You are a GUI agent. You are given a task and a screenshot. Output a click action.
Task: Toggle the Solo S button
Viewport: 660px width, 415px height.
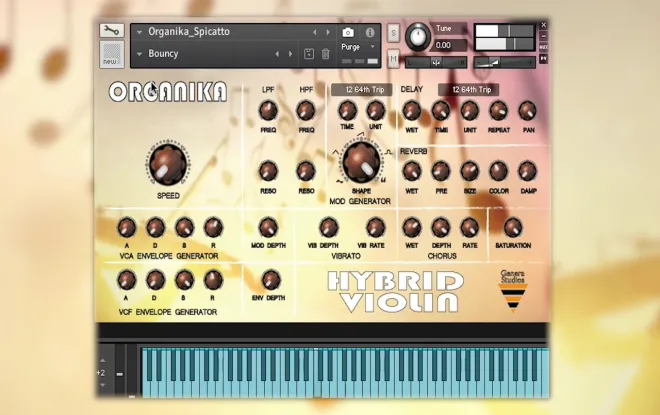pos(393,33)
